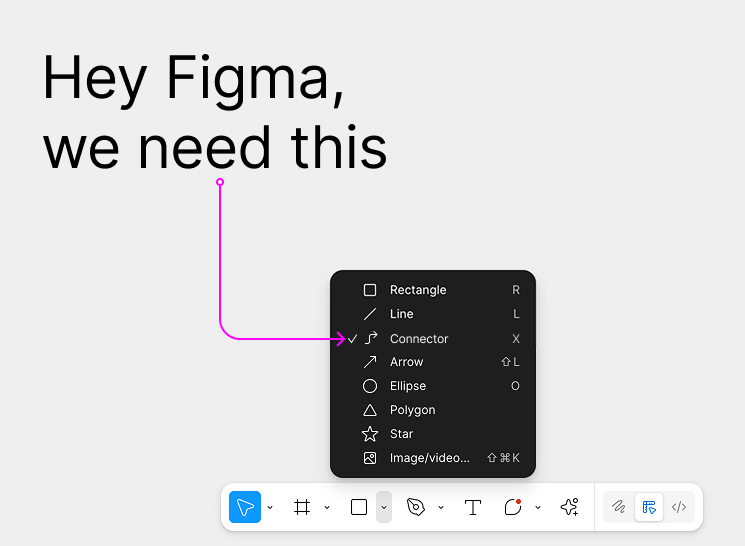Viewport: 745px width, 546px height.
Task: Choose Ellipse from the shape menu
Action: (433, 386)
